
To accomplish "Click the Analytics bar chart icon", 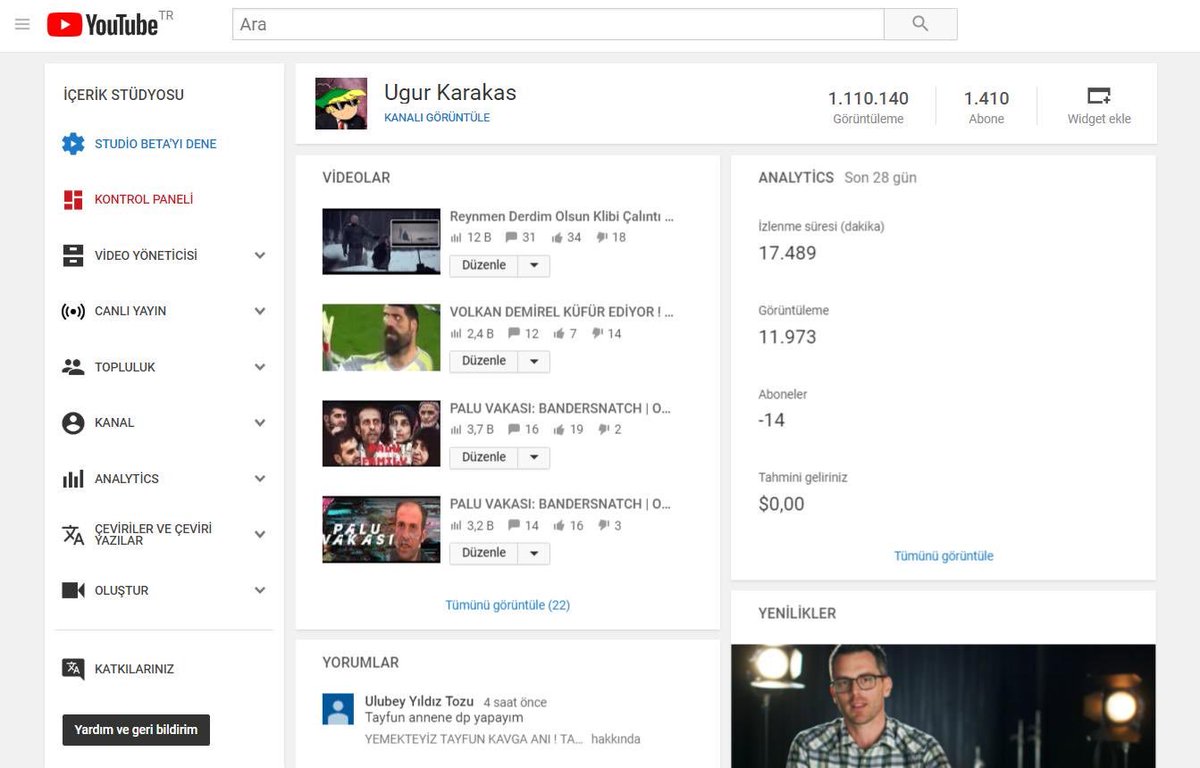I will pyautogui.click(x=73, y=479).
